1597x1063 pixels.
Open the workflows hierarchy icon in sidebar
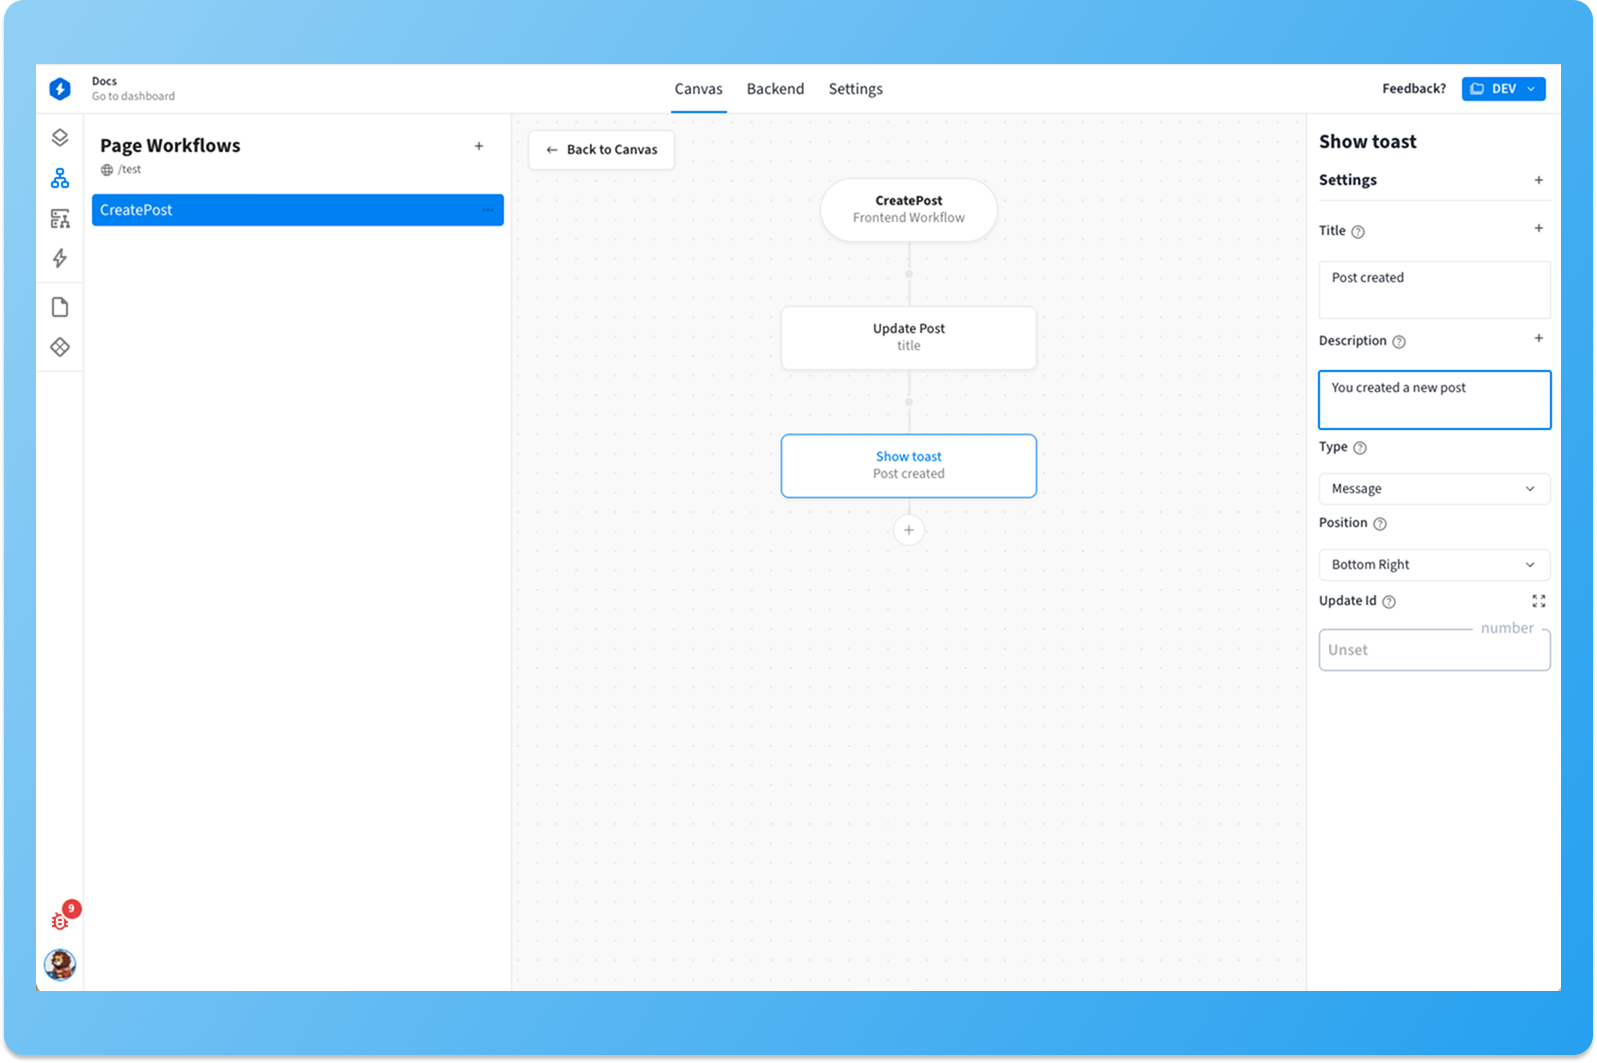tap(60, 178)
